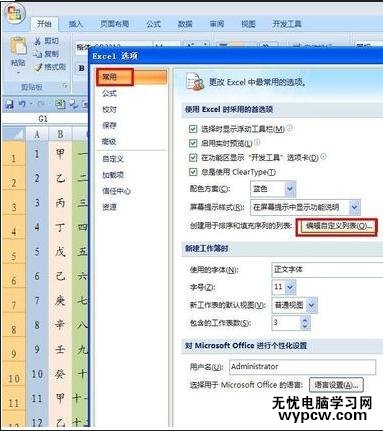383x431 pixels.
Task: Click the 包含的工作表数 number field
Action: (286, 322)
